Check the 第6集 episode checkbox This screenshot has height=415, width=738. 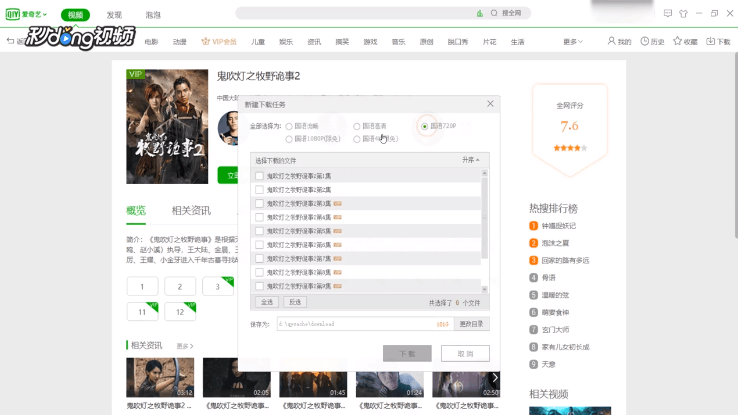pos(259,245)
